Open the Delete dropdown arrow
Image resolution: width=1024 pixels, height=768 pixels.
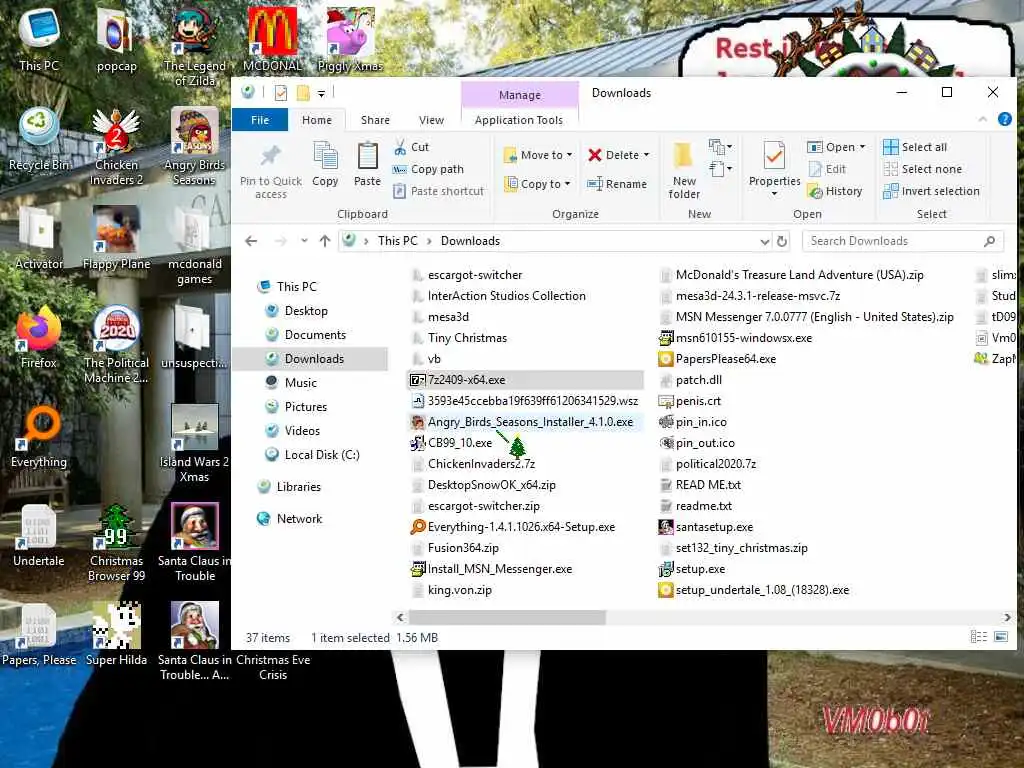pos(647,155)
